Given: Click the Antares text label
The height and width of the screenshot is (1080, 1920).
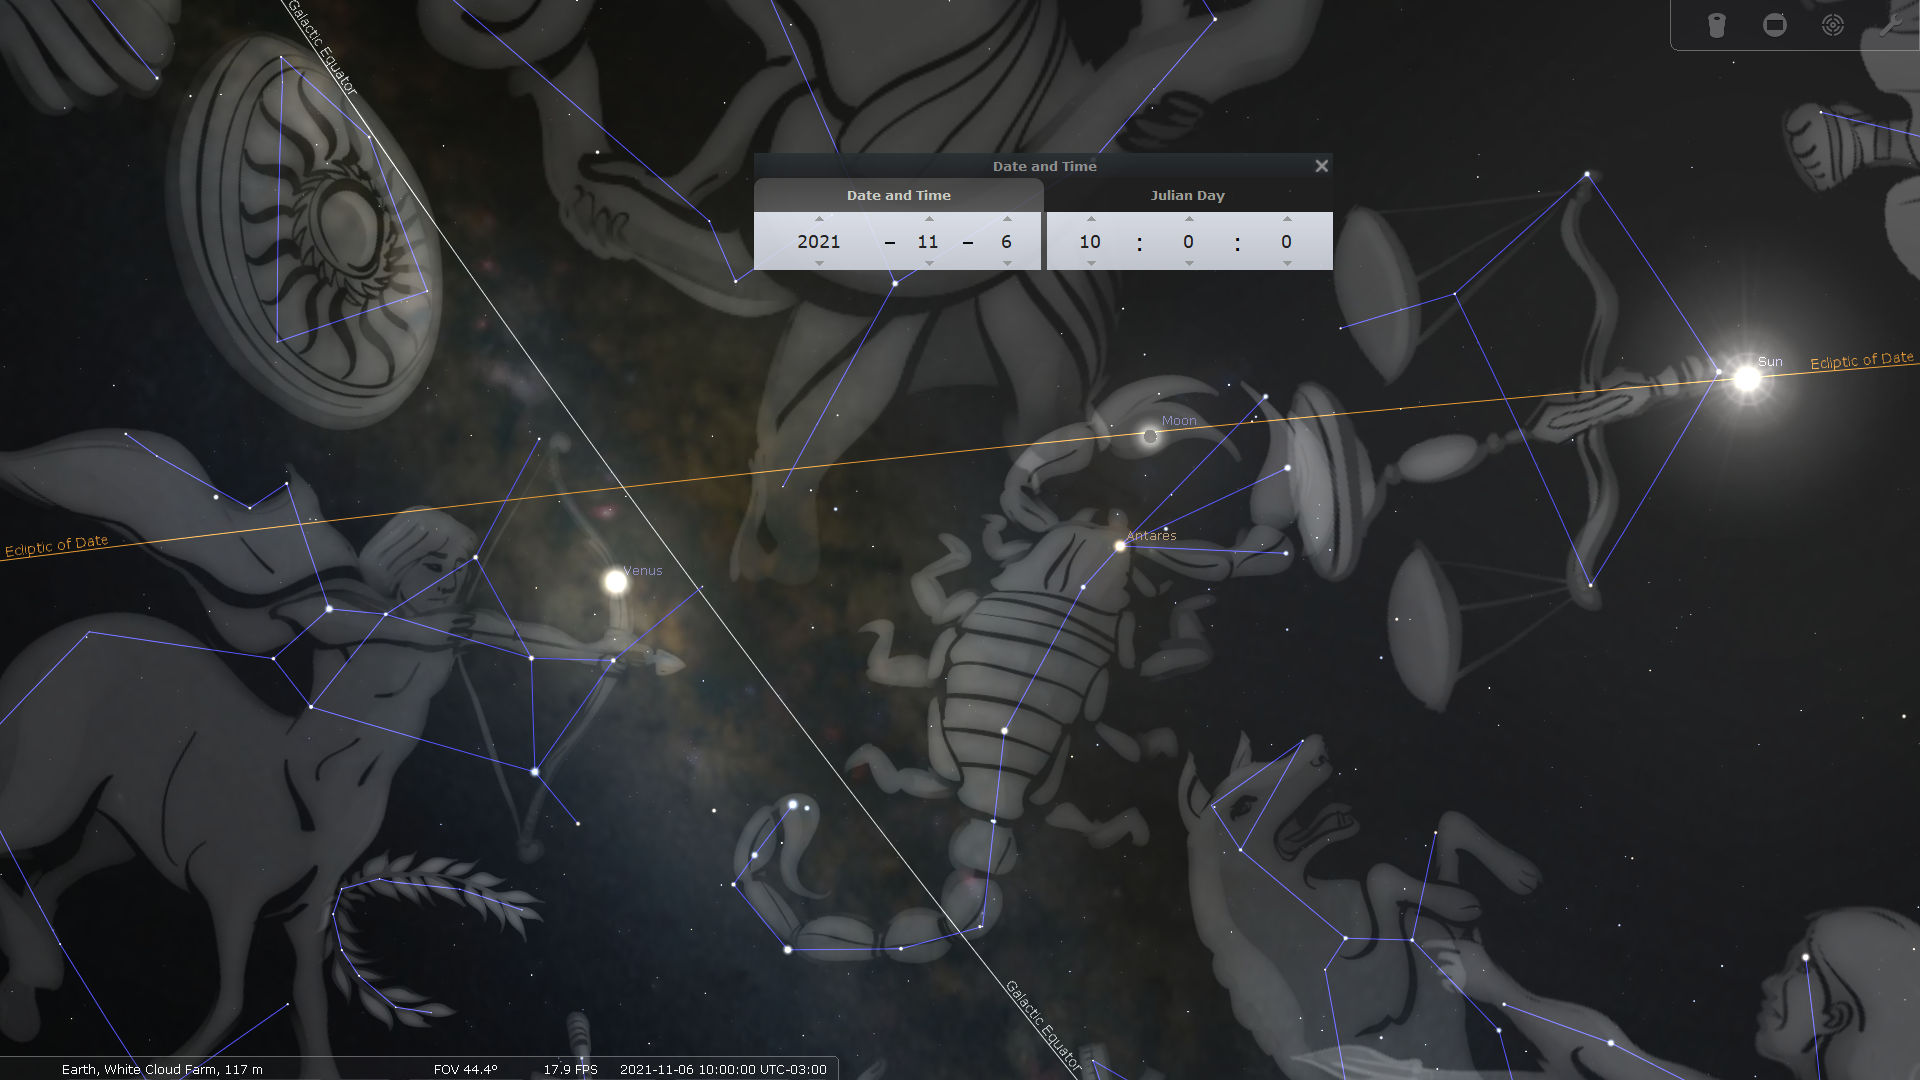Looking at the screenshot, I should (x=1151, y=536).
